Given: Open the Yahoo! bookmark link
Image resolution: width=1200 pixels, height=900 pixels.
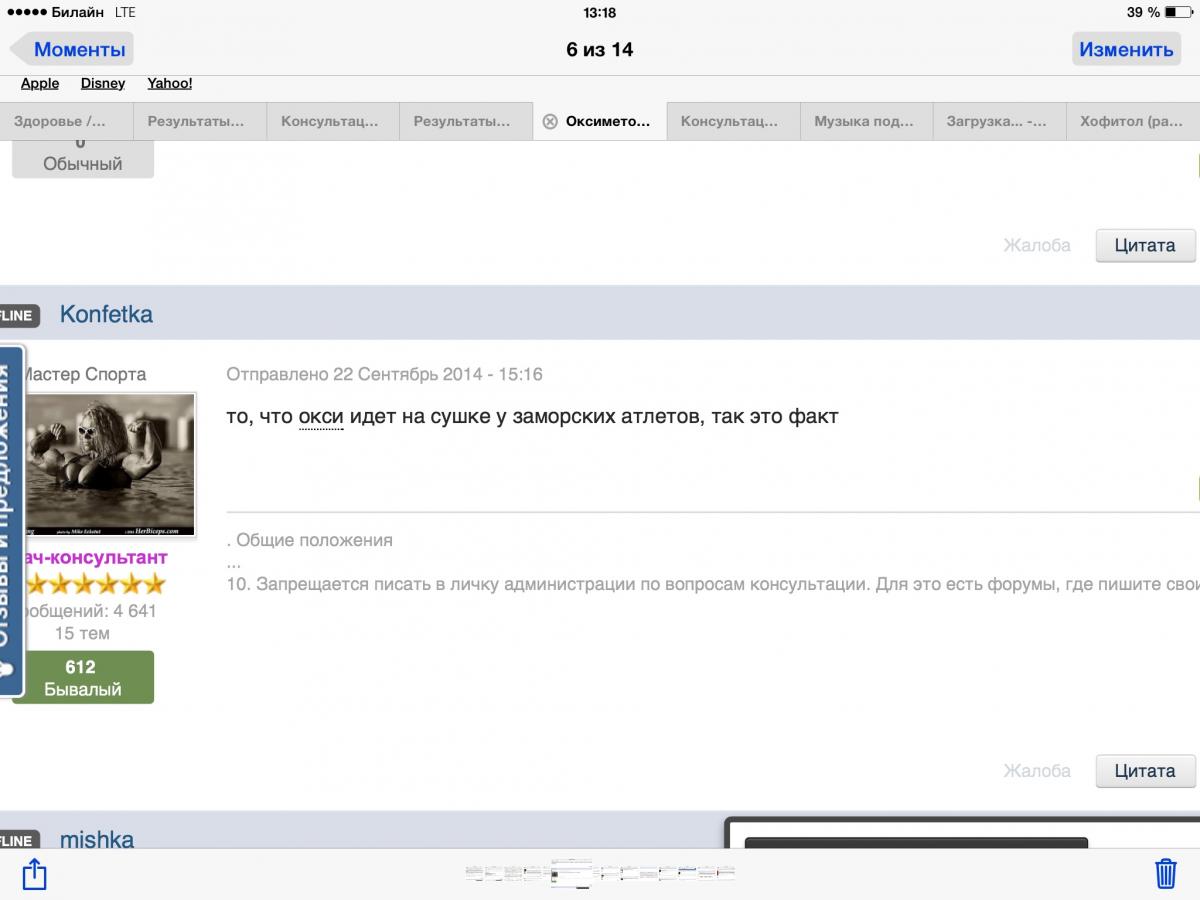Looking at the screenshot, I should (170, 84).
